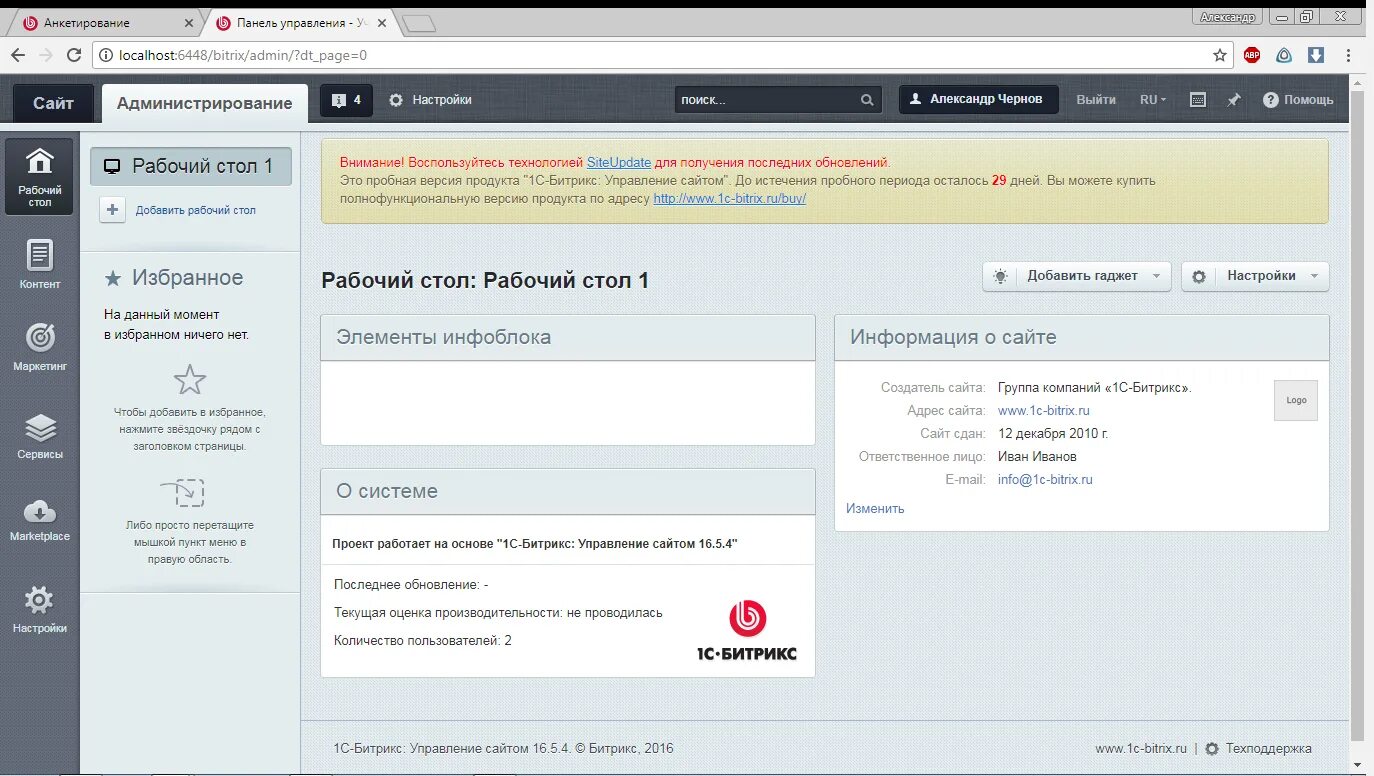The height and width of the screenshot is (776, 1374).
Task: Click the download arrow extension icon
Action: click(x=1316, y=55)
